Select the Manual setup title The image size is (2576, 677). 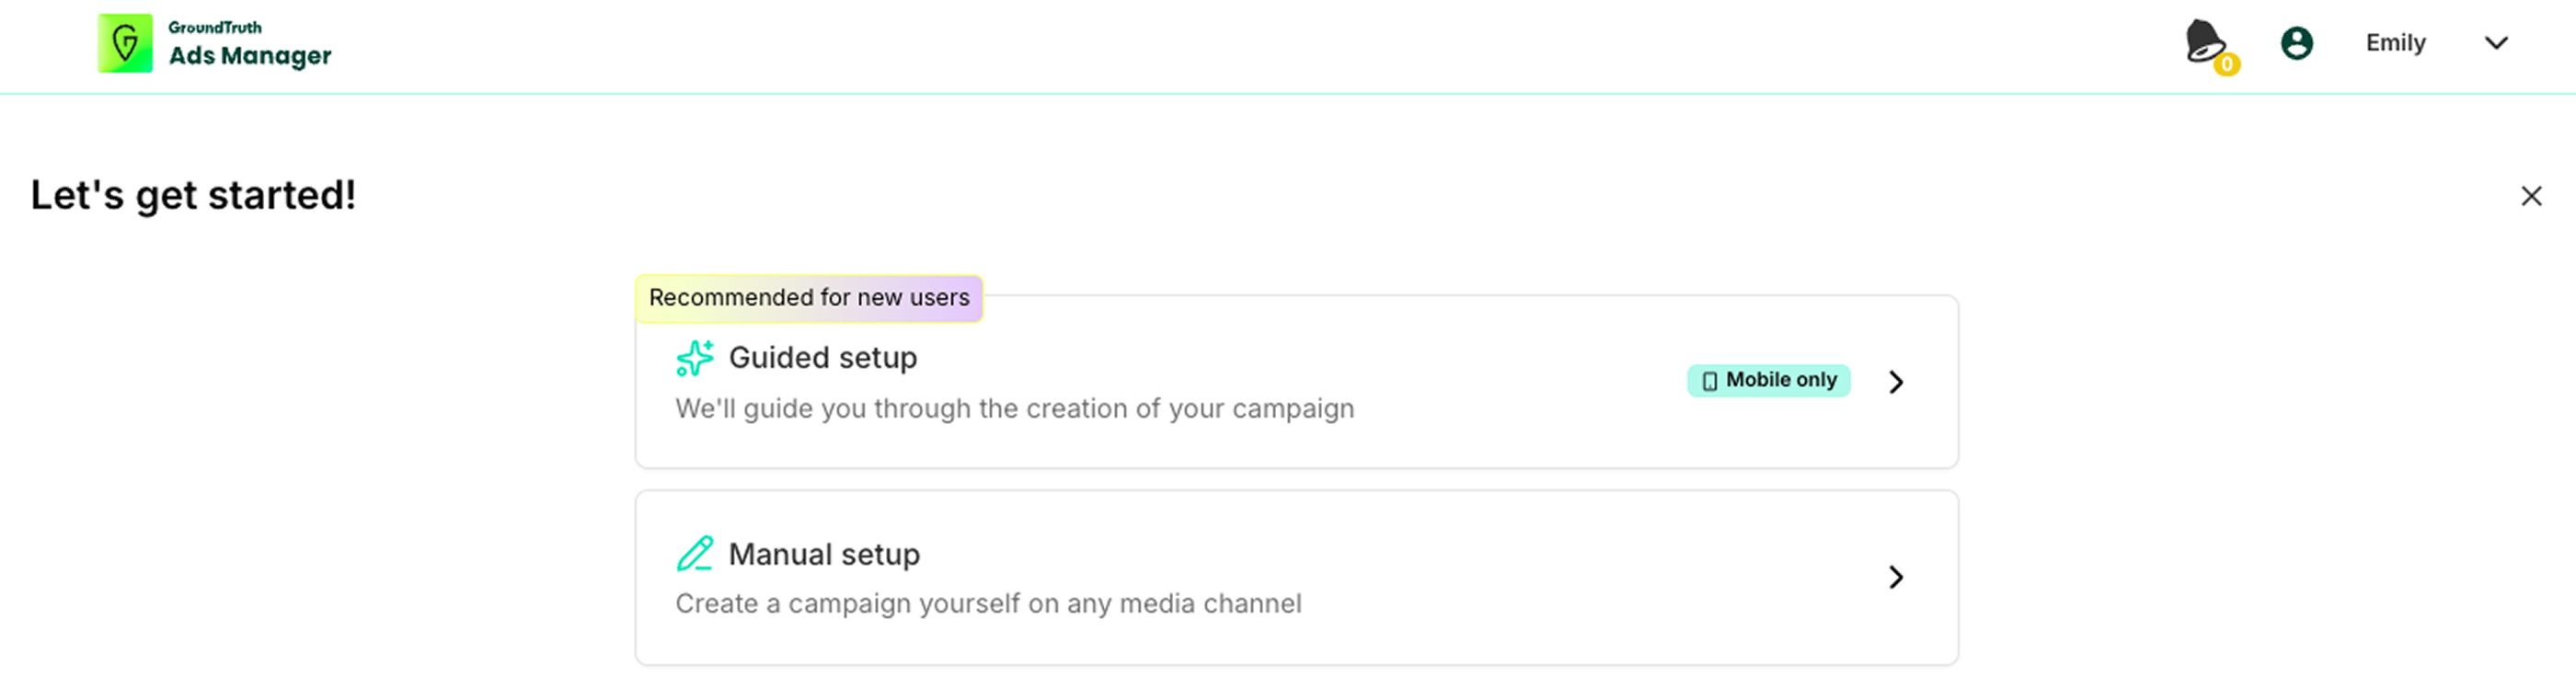pyautogui.click(x=824, y=554)
